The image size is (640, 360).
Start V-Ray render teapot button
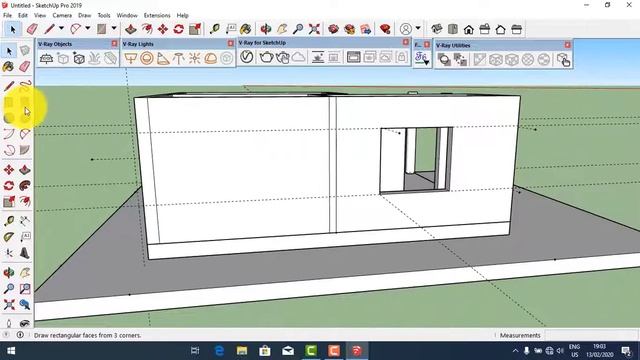tap(266, 57)
